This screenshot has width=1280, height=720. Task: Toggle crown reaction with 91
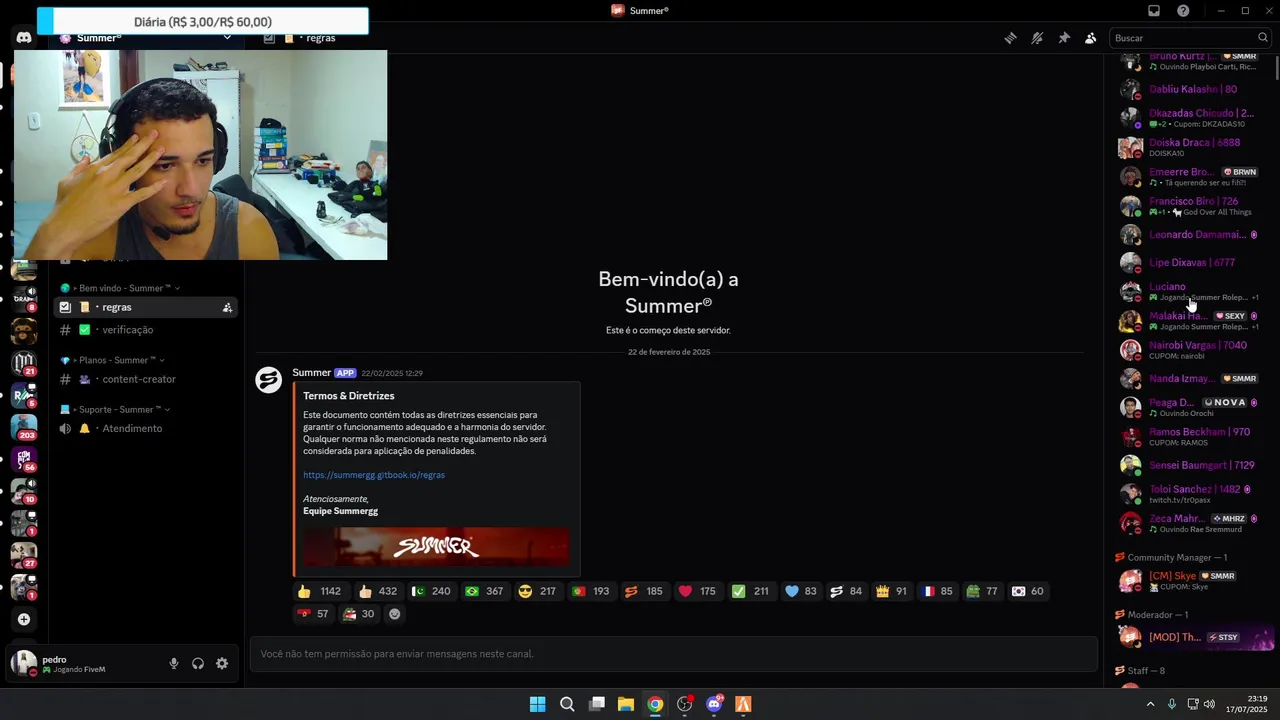point(891,591)
